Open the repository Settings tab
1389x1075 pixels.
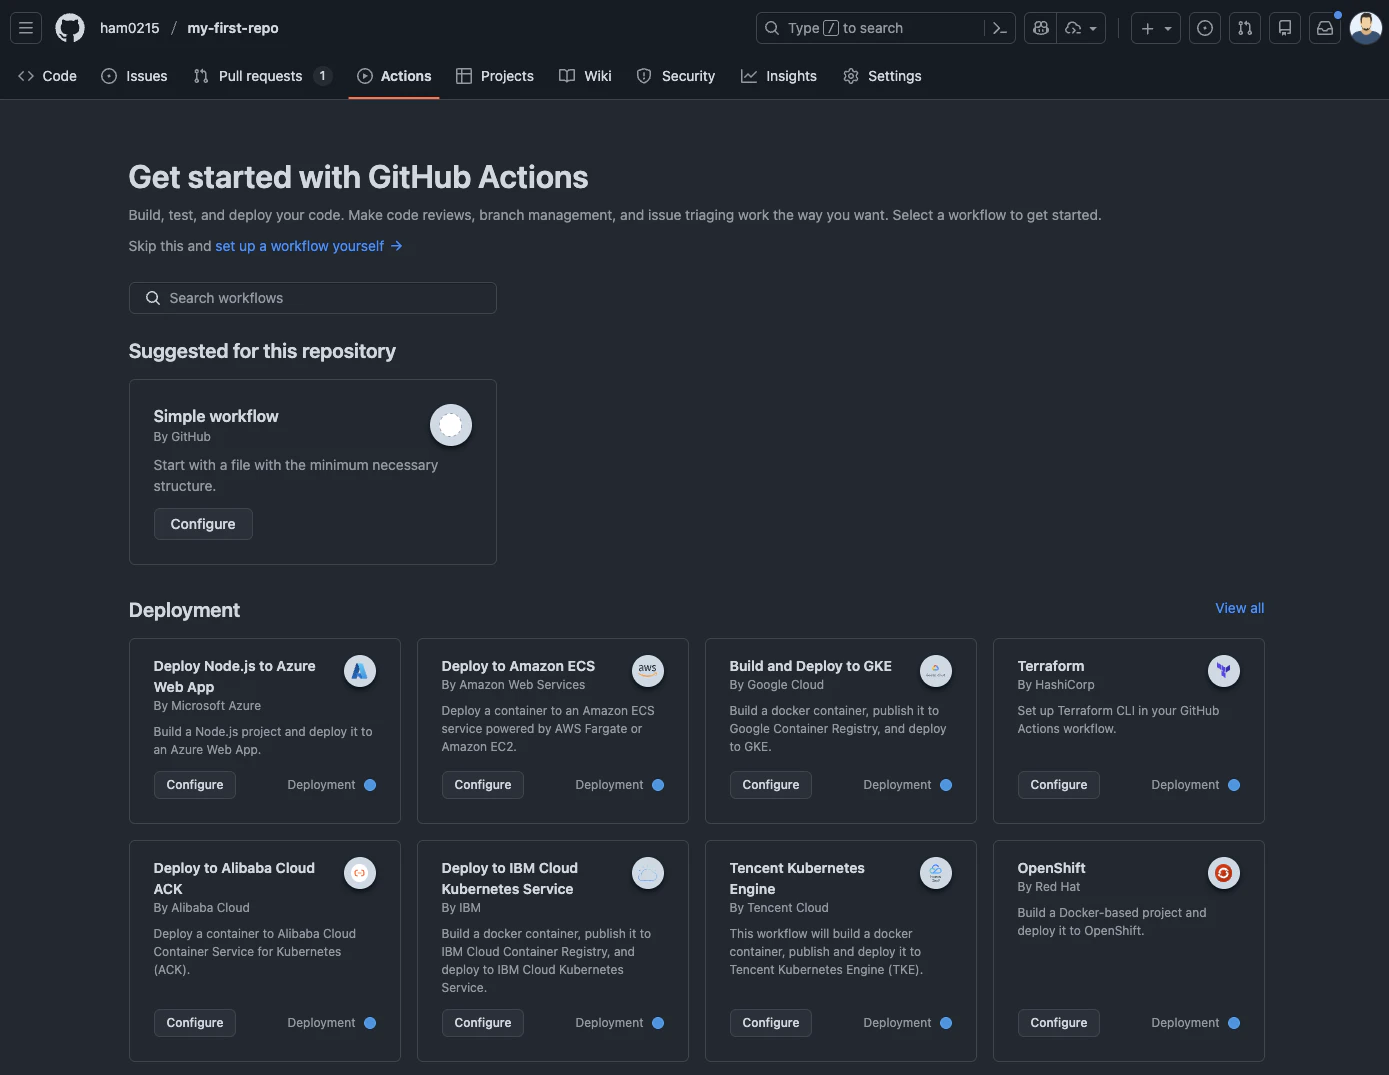coord(882,76)
